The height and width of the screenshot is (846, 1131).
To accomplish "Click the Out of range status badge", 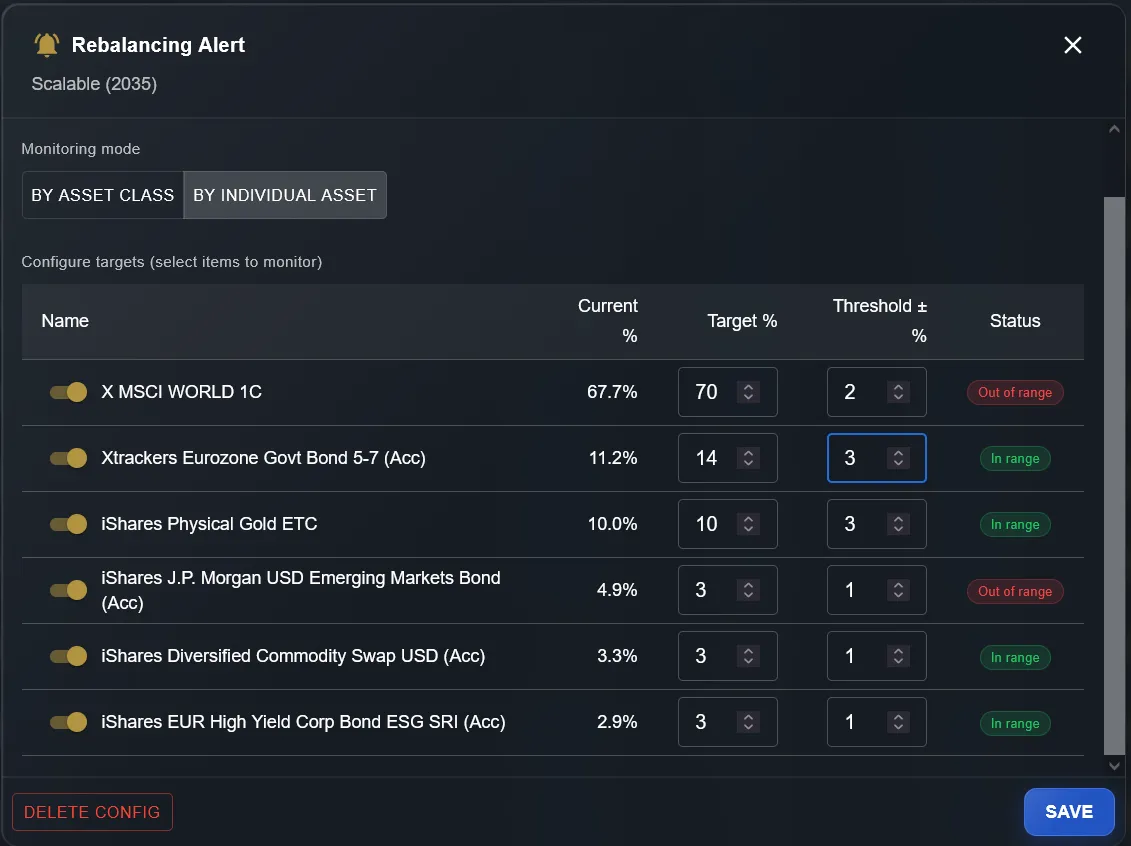I will point(1015,392).
